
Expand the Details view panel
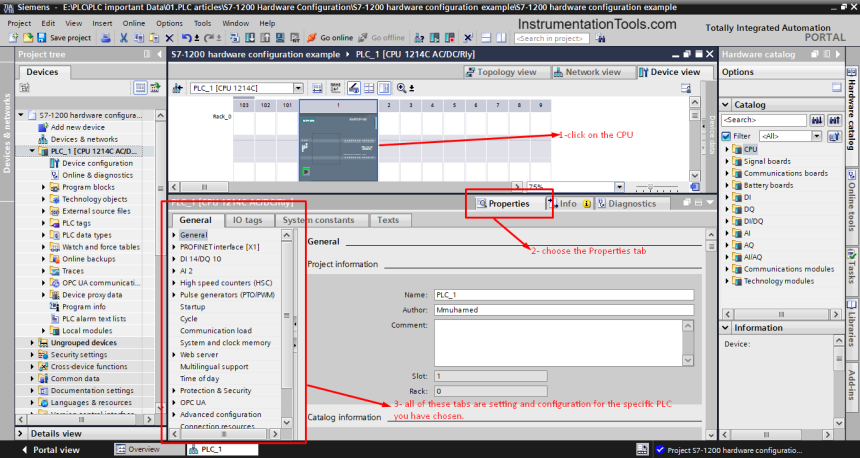[21, 433]
